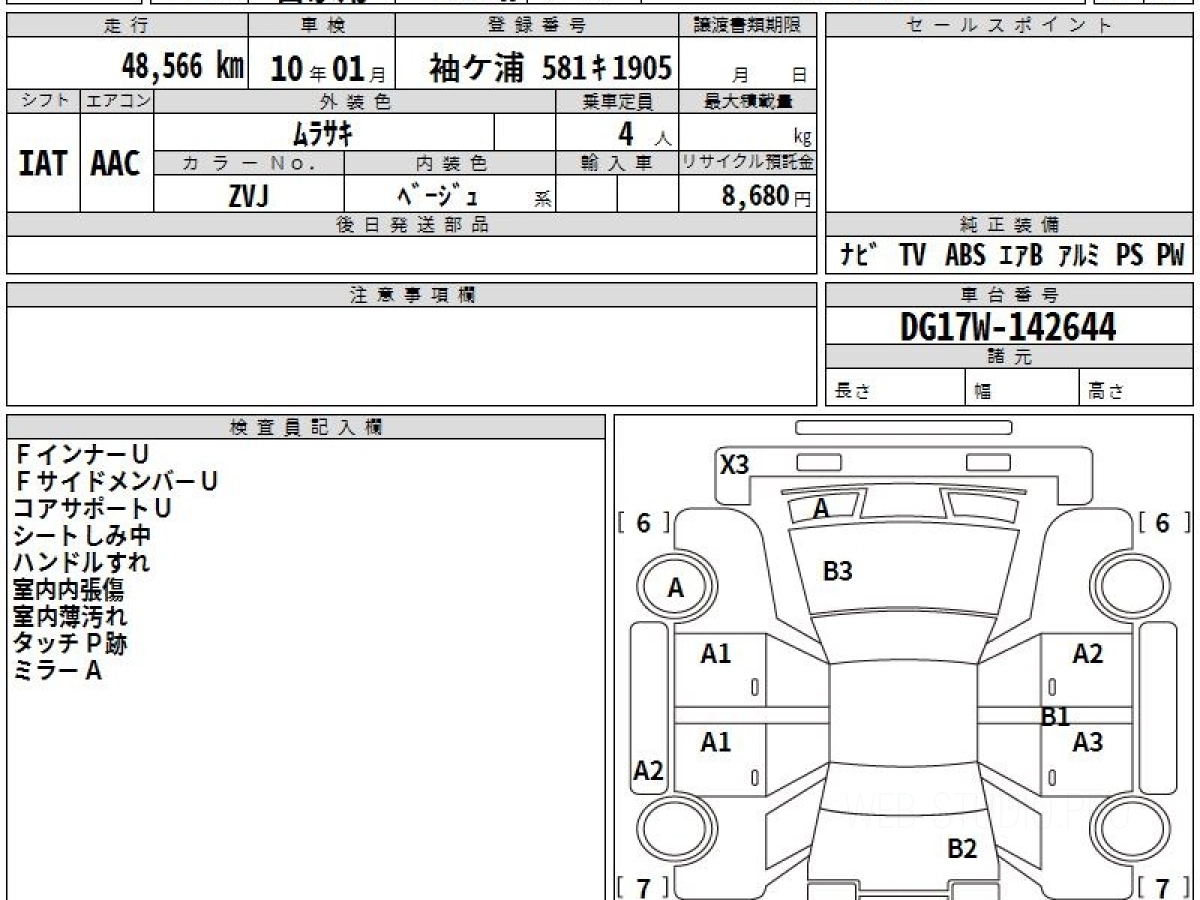Select the A3 damage mark

tap(1087, 742)
